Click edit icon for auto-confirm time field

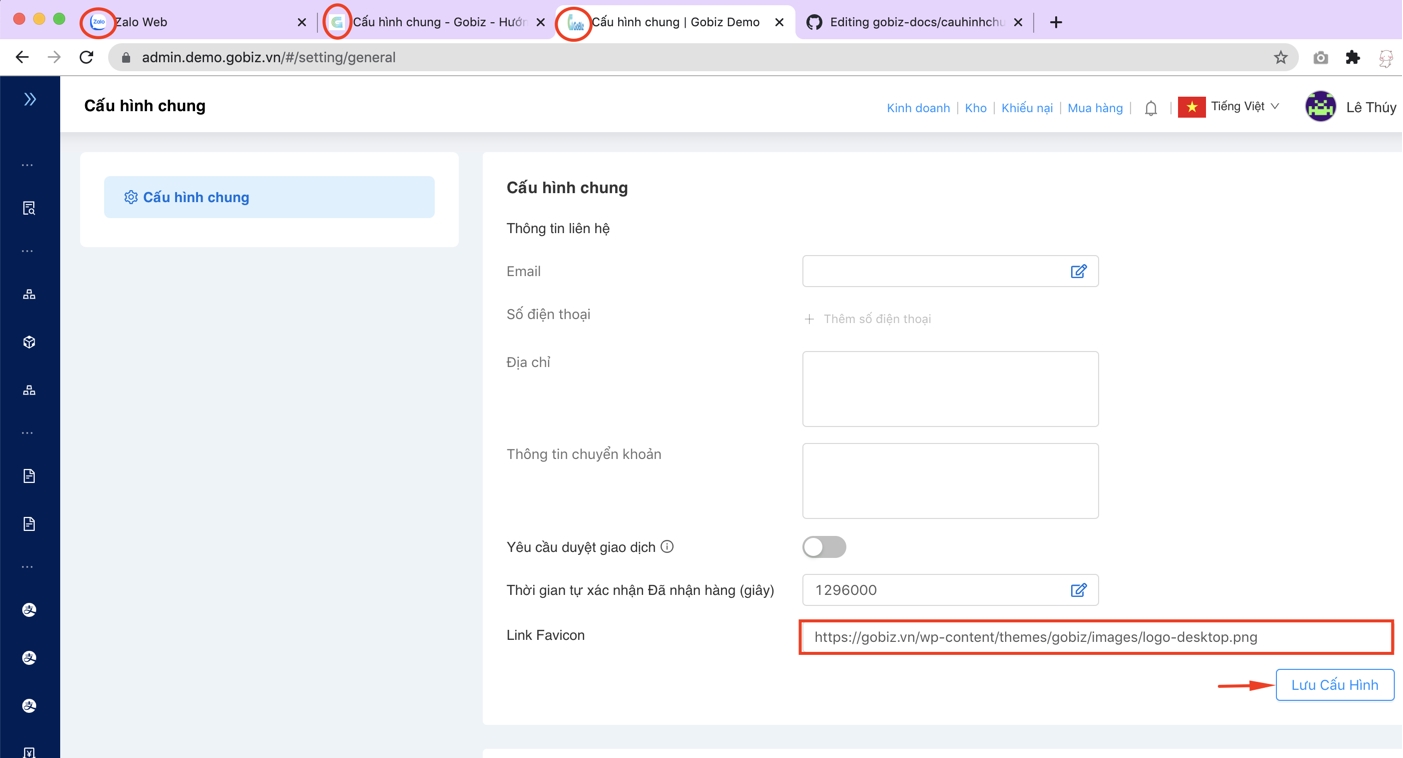(1078, 590)
